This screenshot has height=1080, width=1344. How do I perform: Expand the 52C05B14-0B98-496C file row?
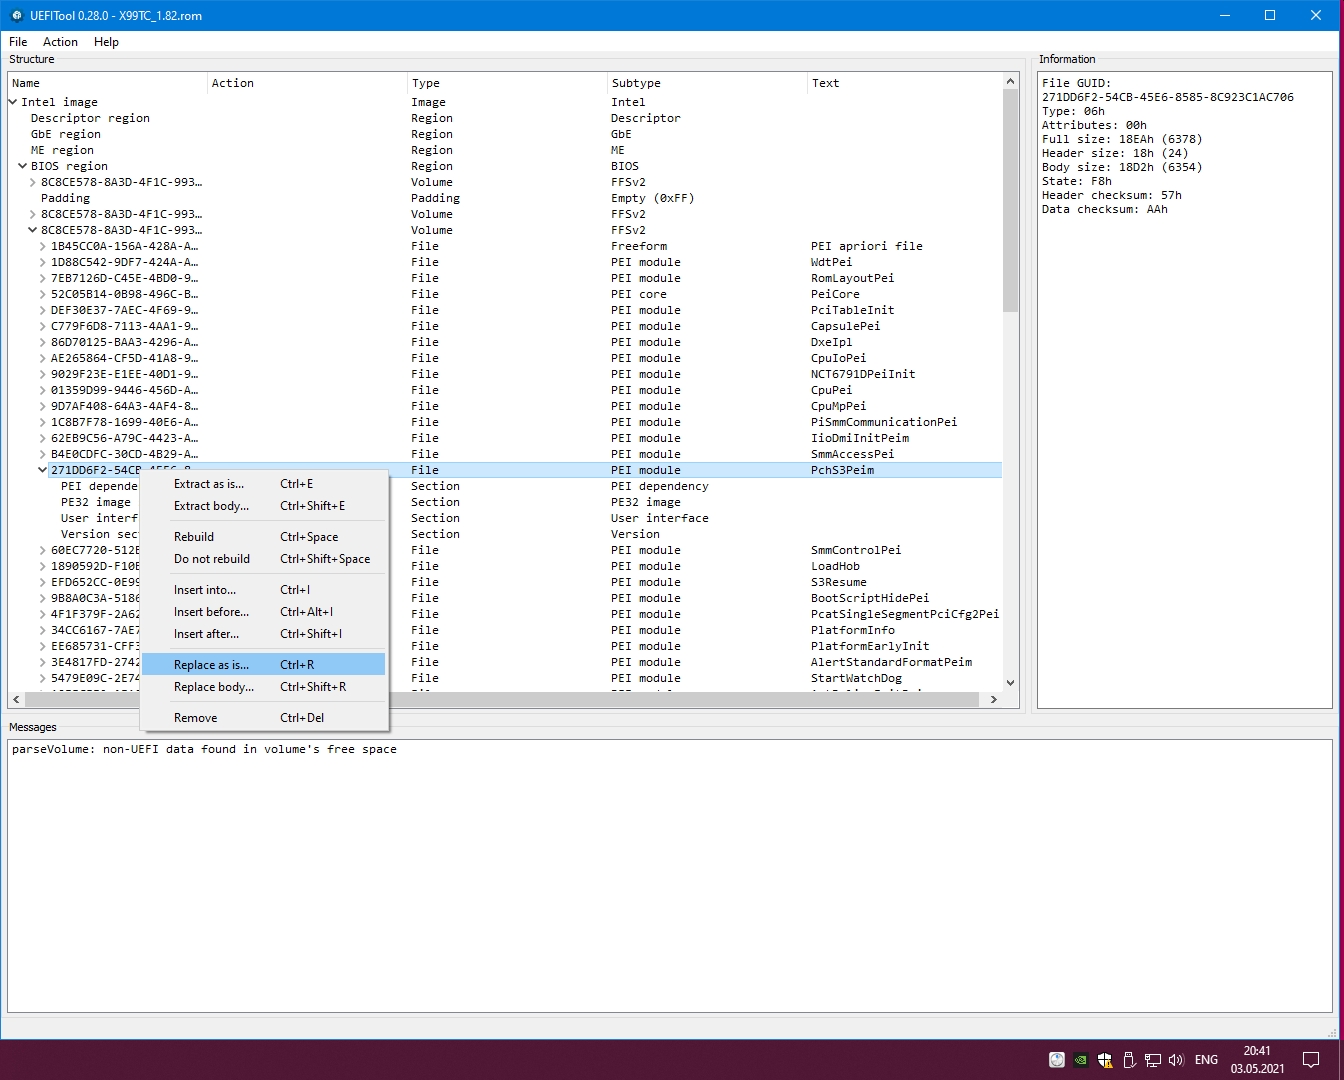click(43, 294)
